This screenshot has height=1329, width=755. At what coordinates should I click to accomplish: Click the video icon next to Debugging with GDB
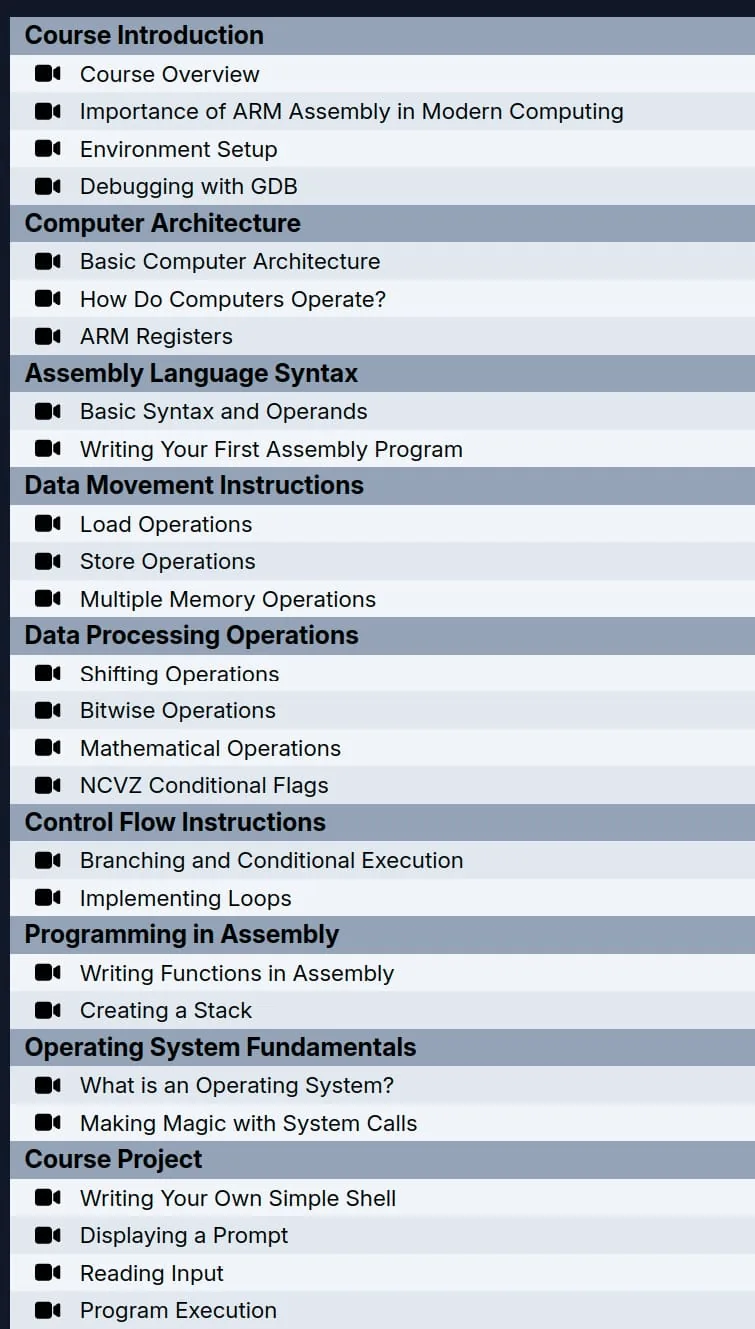coord(48,186)
